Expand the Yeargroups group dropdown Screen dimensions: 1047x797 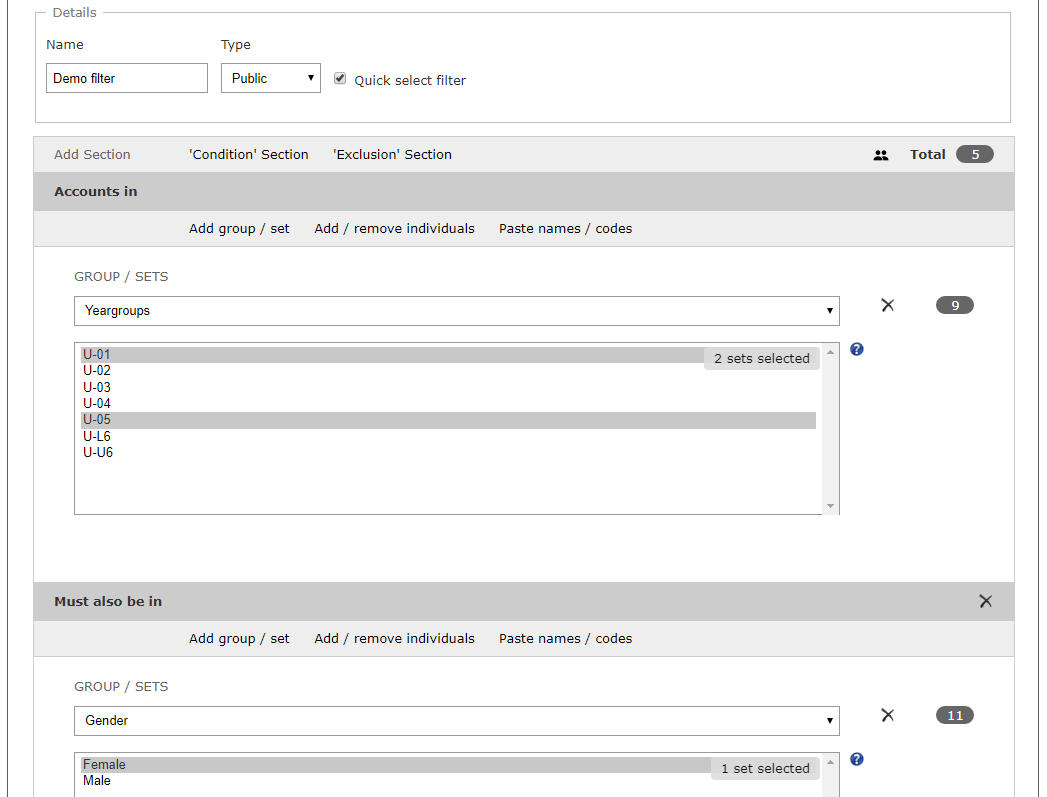(x=457, y=311)
